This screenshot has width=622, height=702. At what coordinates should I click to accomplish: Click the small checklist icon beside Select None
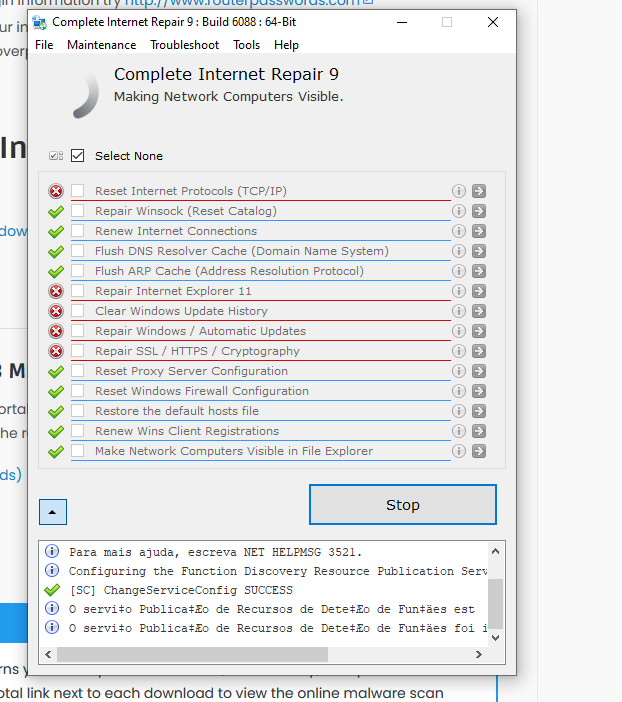tap(56, 156)
